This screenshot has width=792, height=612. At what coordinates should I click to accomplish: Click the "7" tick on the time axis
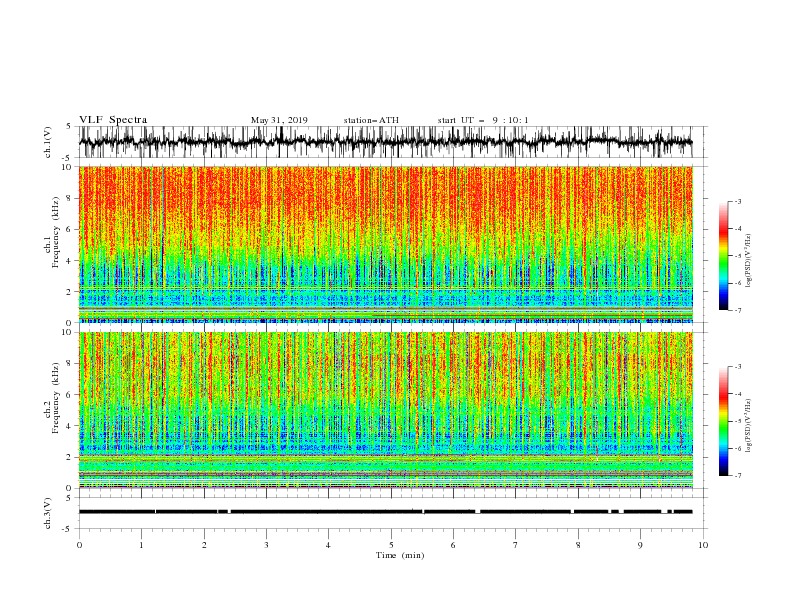(516, 545)
